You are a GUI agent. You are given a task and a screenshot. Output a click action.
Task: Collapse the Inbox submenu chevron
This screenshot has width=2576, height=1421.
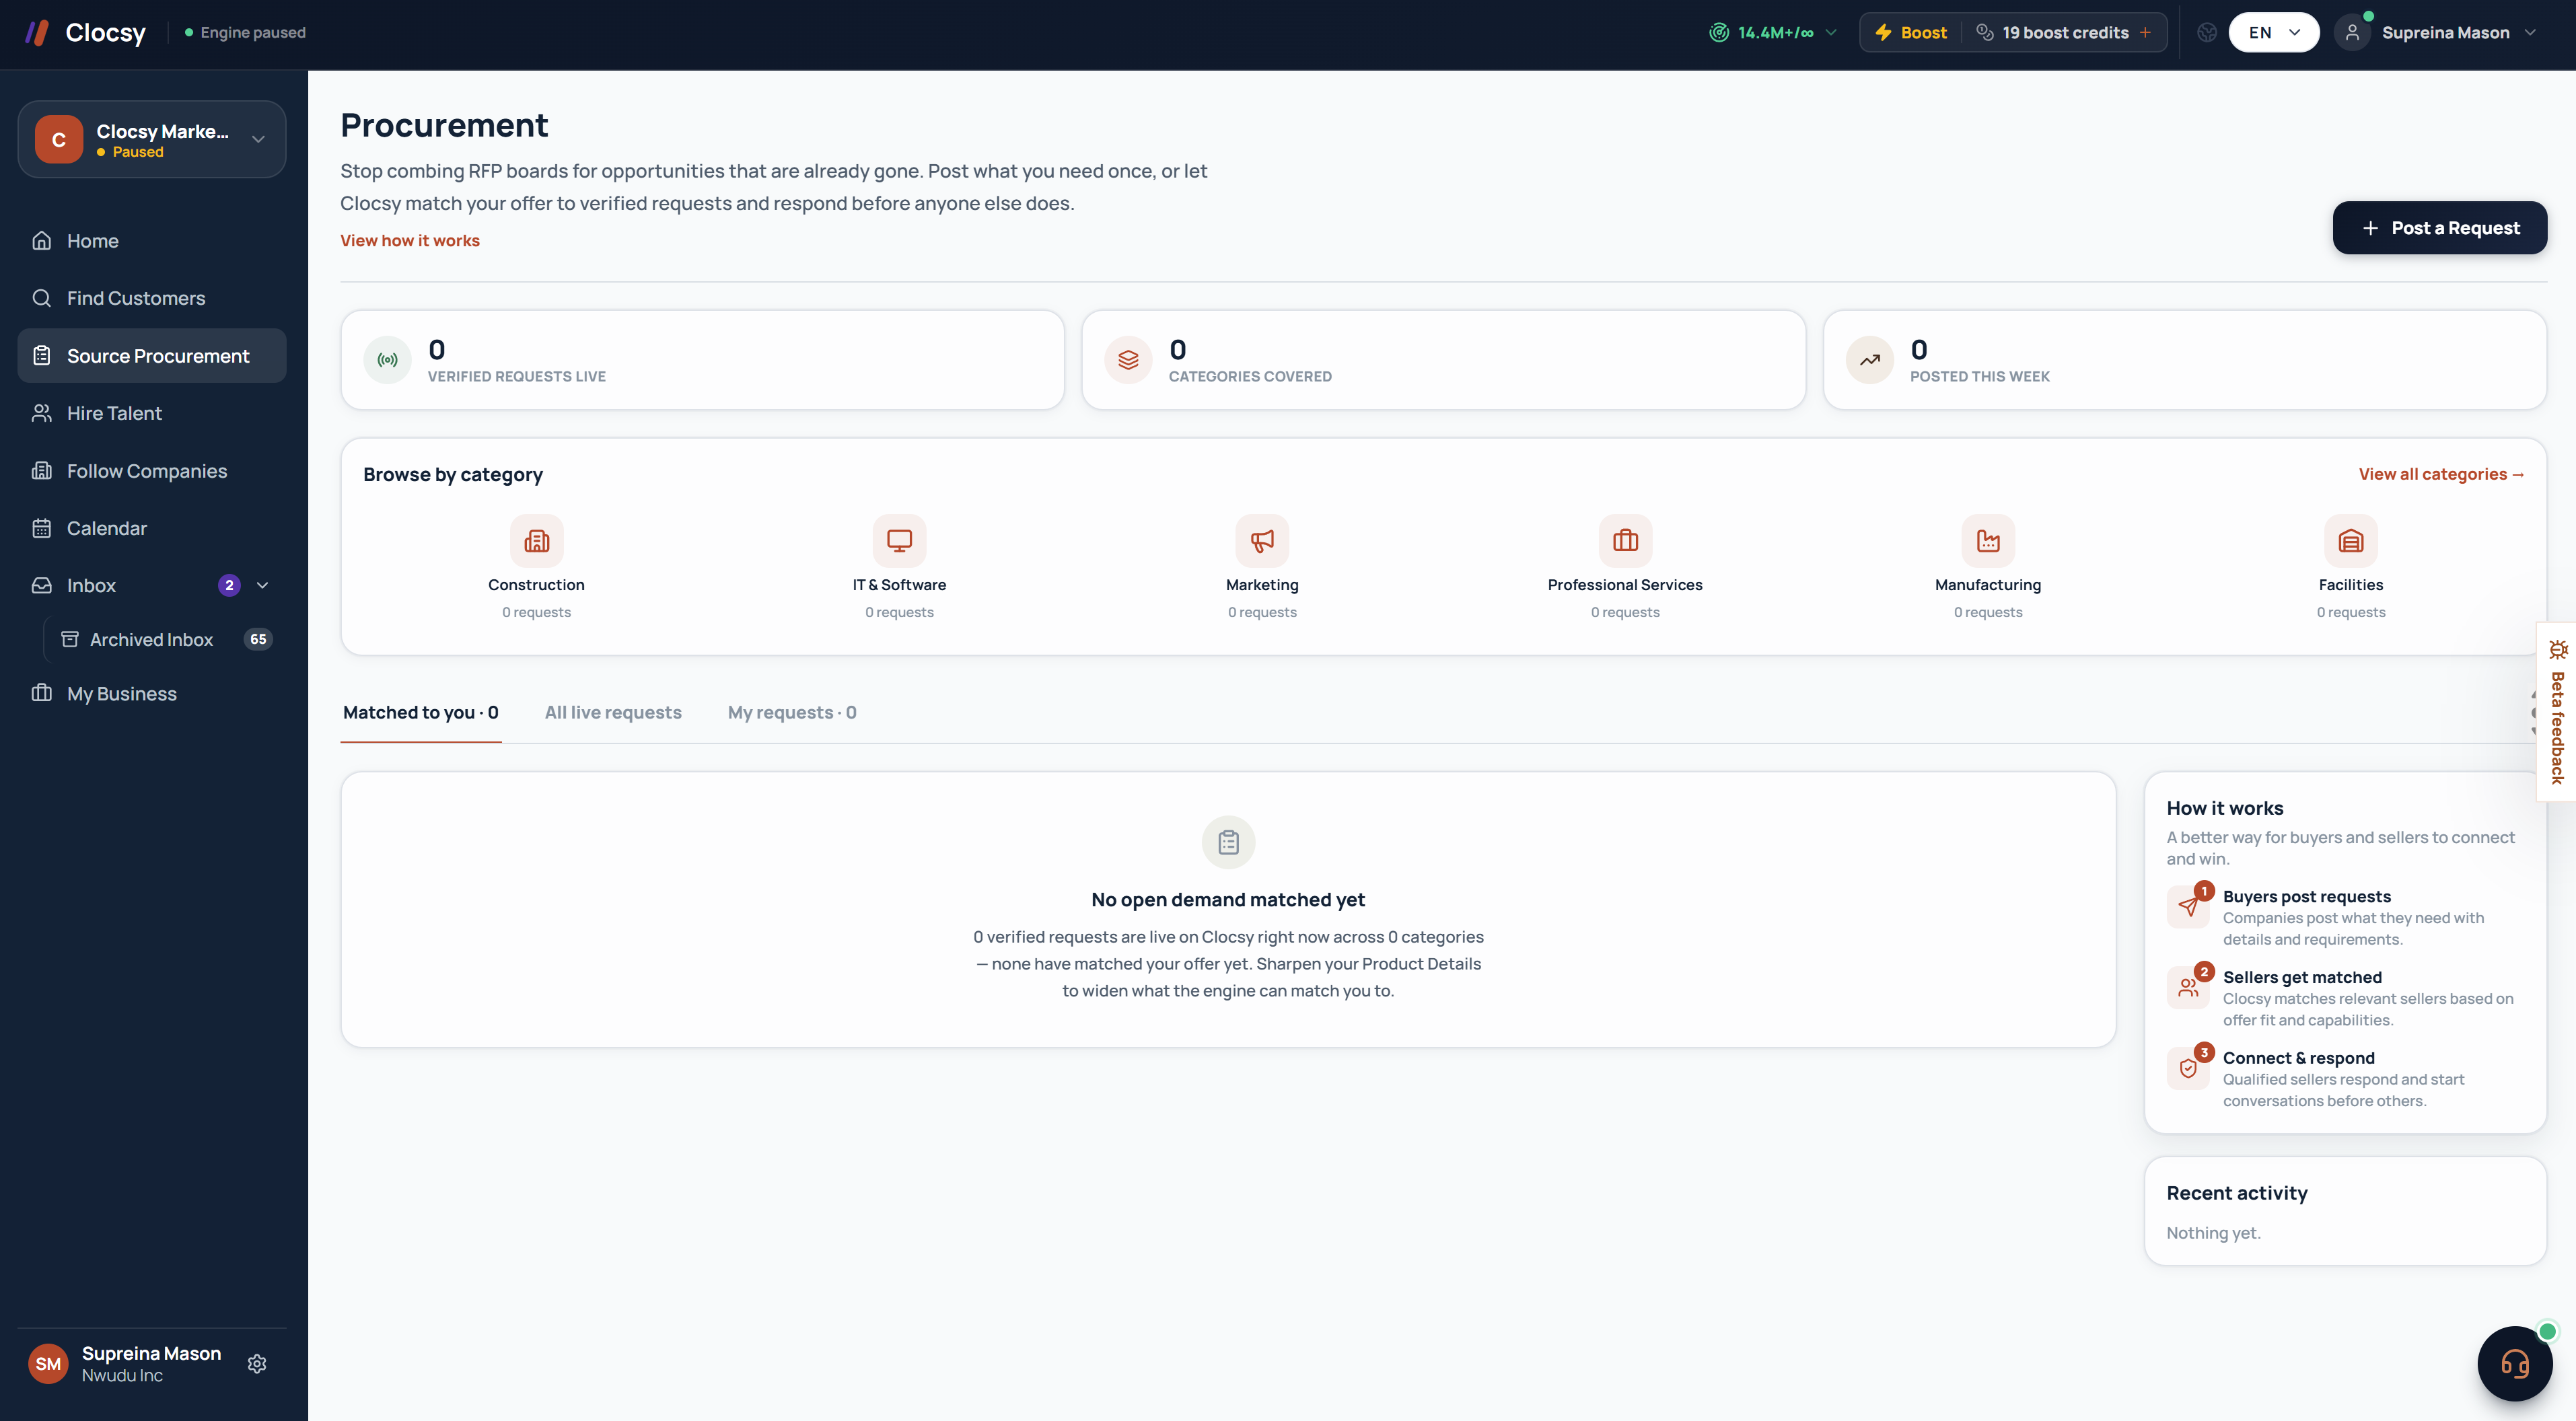coord(263,586)
